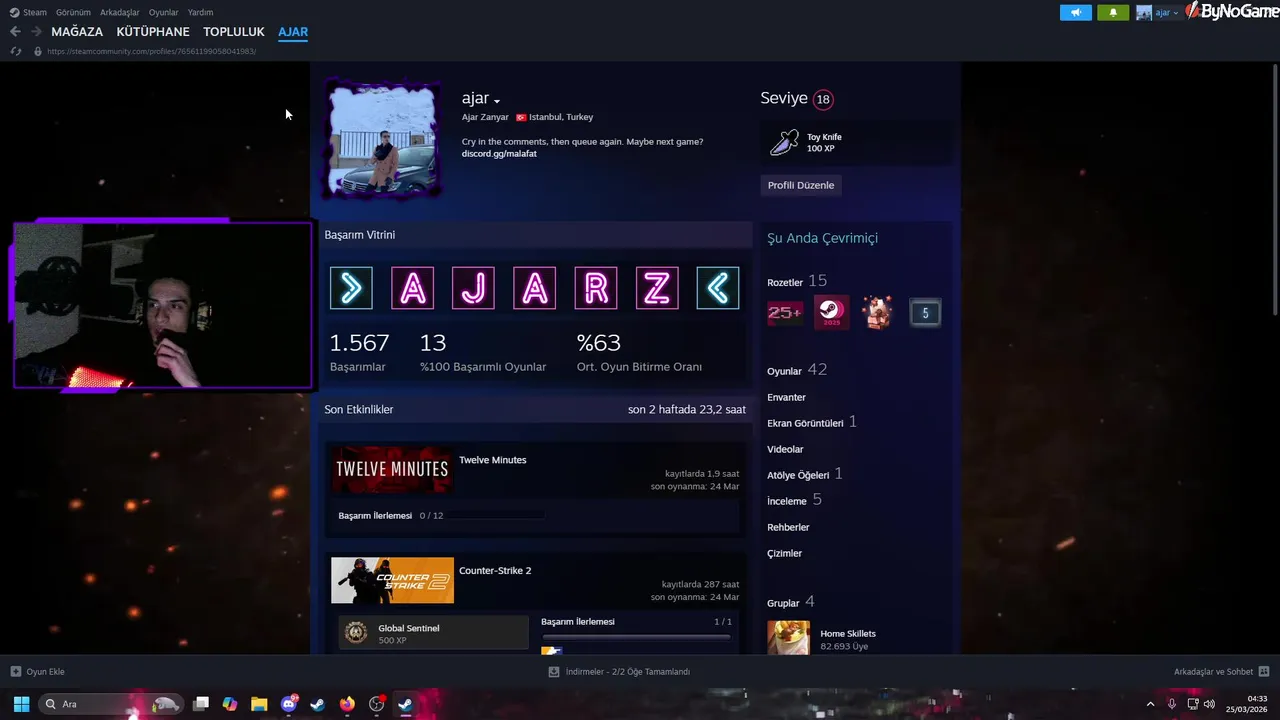Image resolution: width=1280 pixels, height=720 pixels.
Task: Open the Counter-Strike 2 title link
Action: tap(495, 571)
